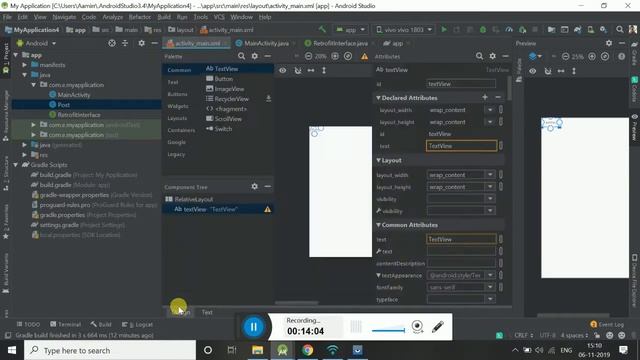Open the Logcat tool window
The width and height of the screenshot is (640, 360).
tap(138, 324)
